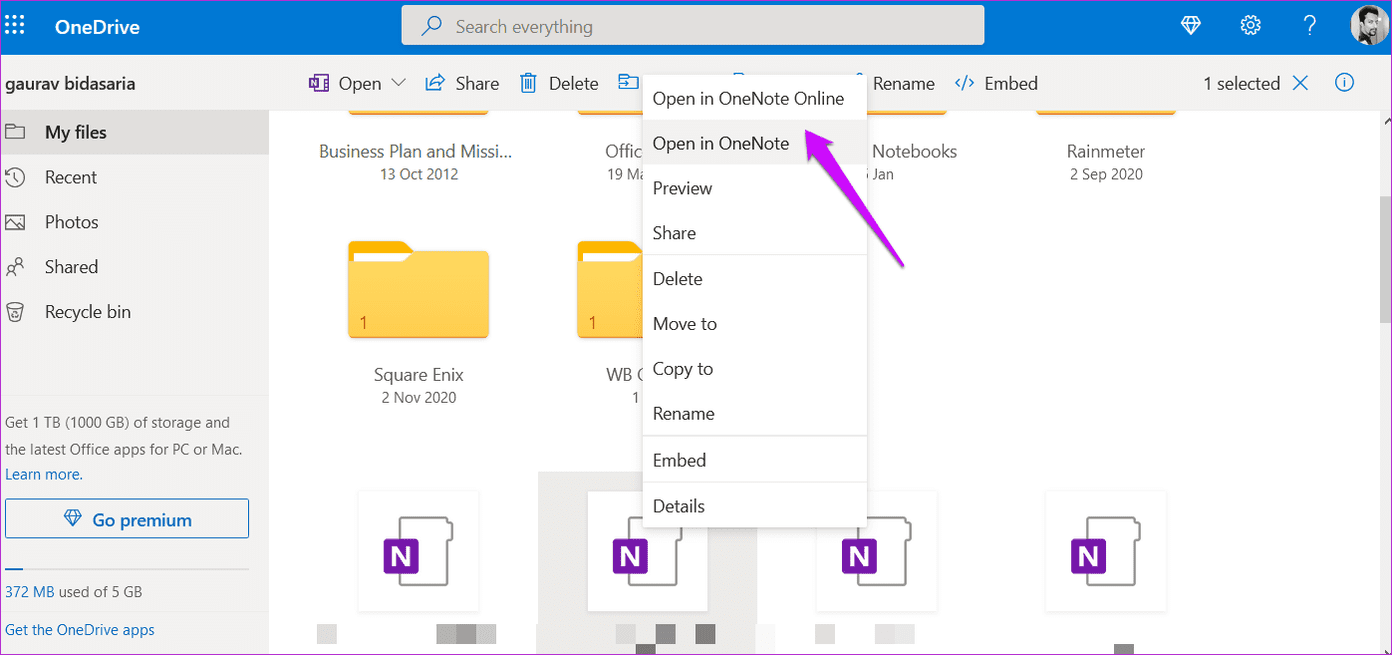Choose Open in OneNote menu item

click(754, 143)
